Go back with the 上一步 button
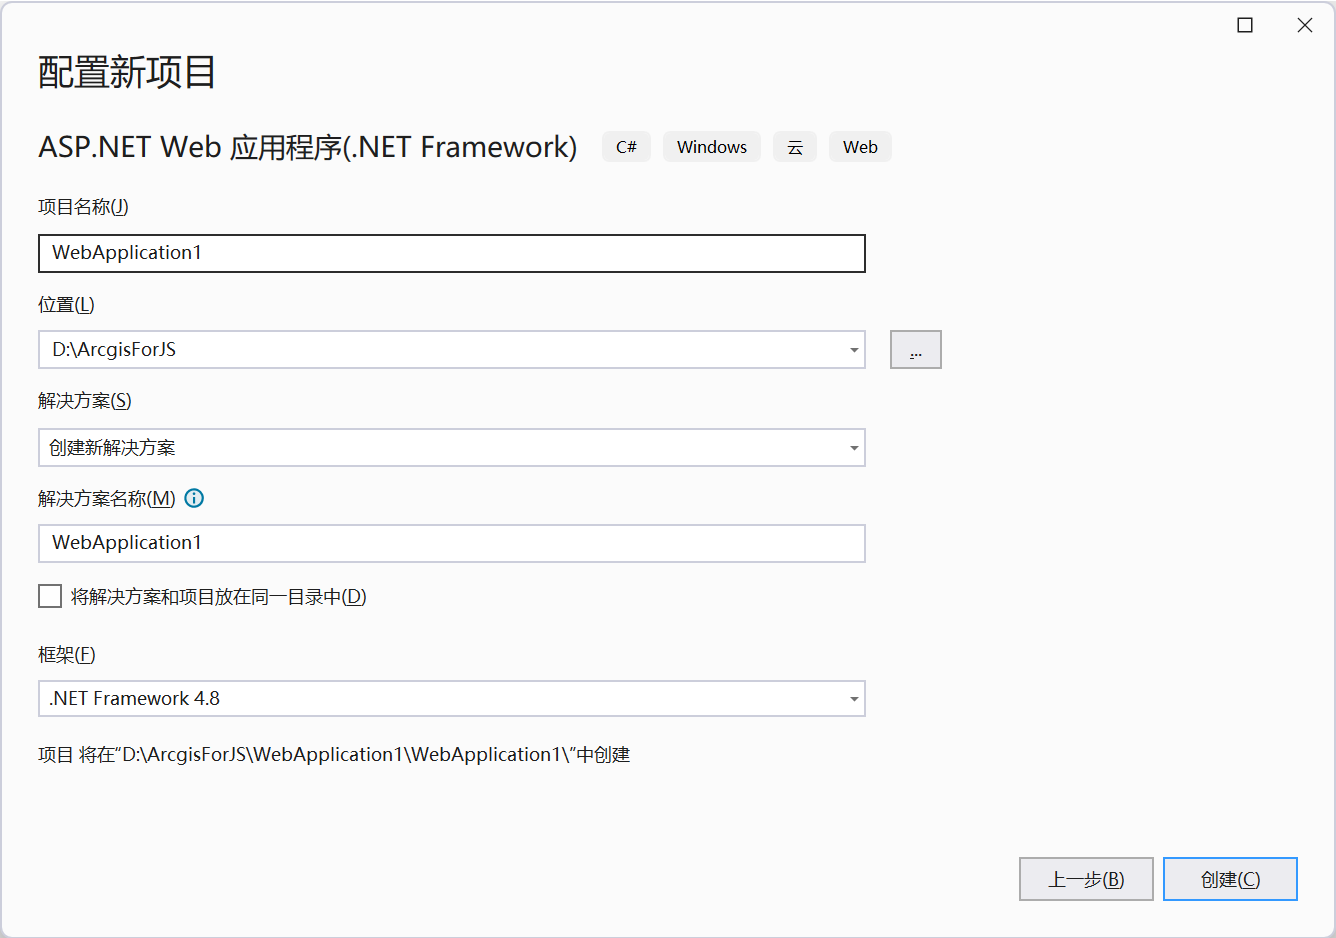Image resolution: width=1336 pixels, height=938 pixels. tap(1086, 879)
